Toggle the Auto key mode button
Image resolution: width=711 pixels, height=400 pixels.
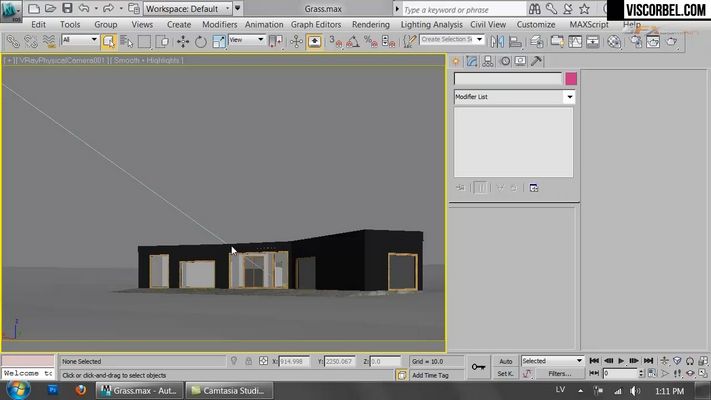(x=505, y=361)
